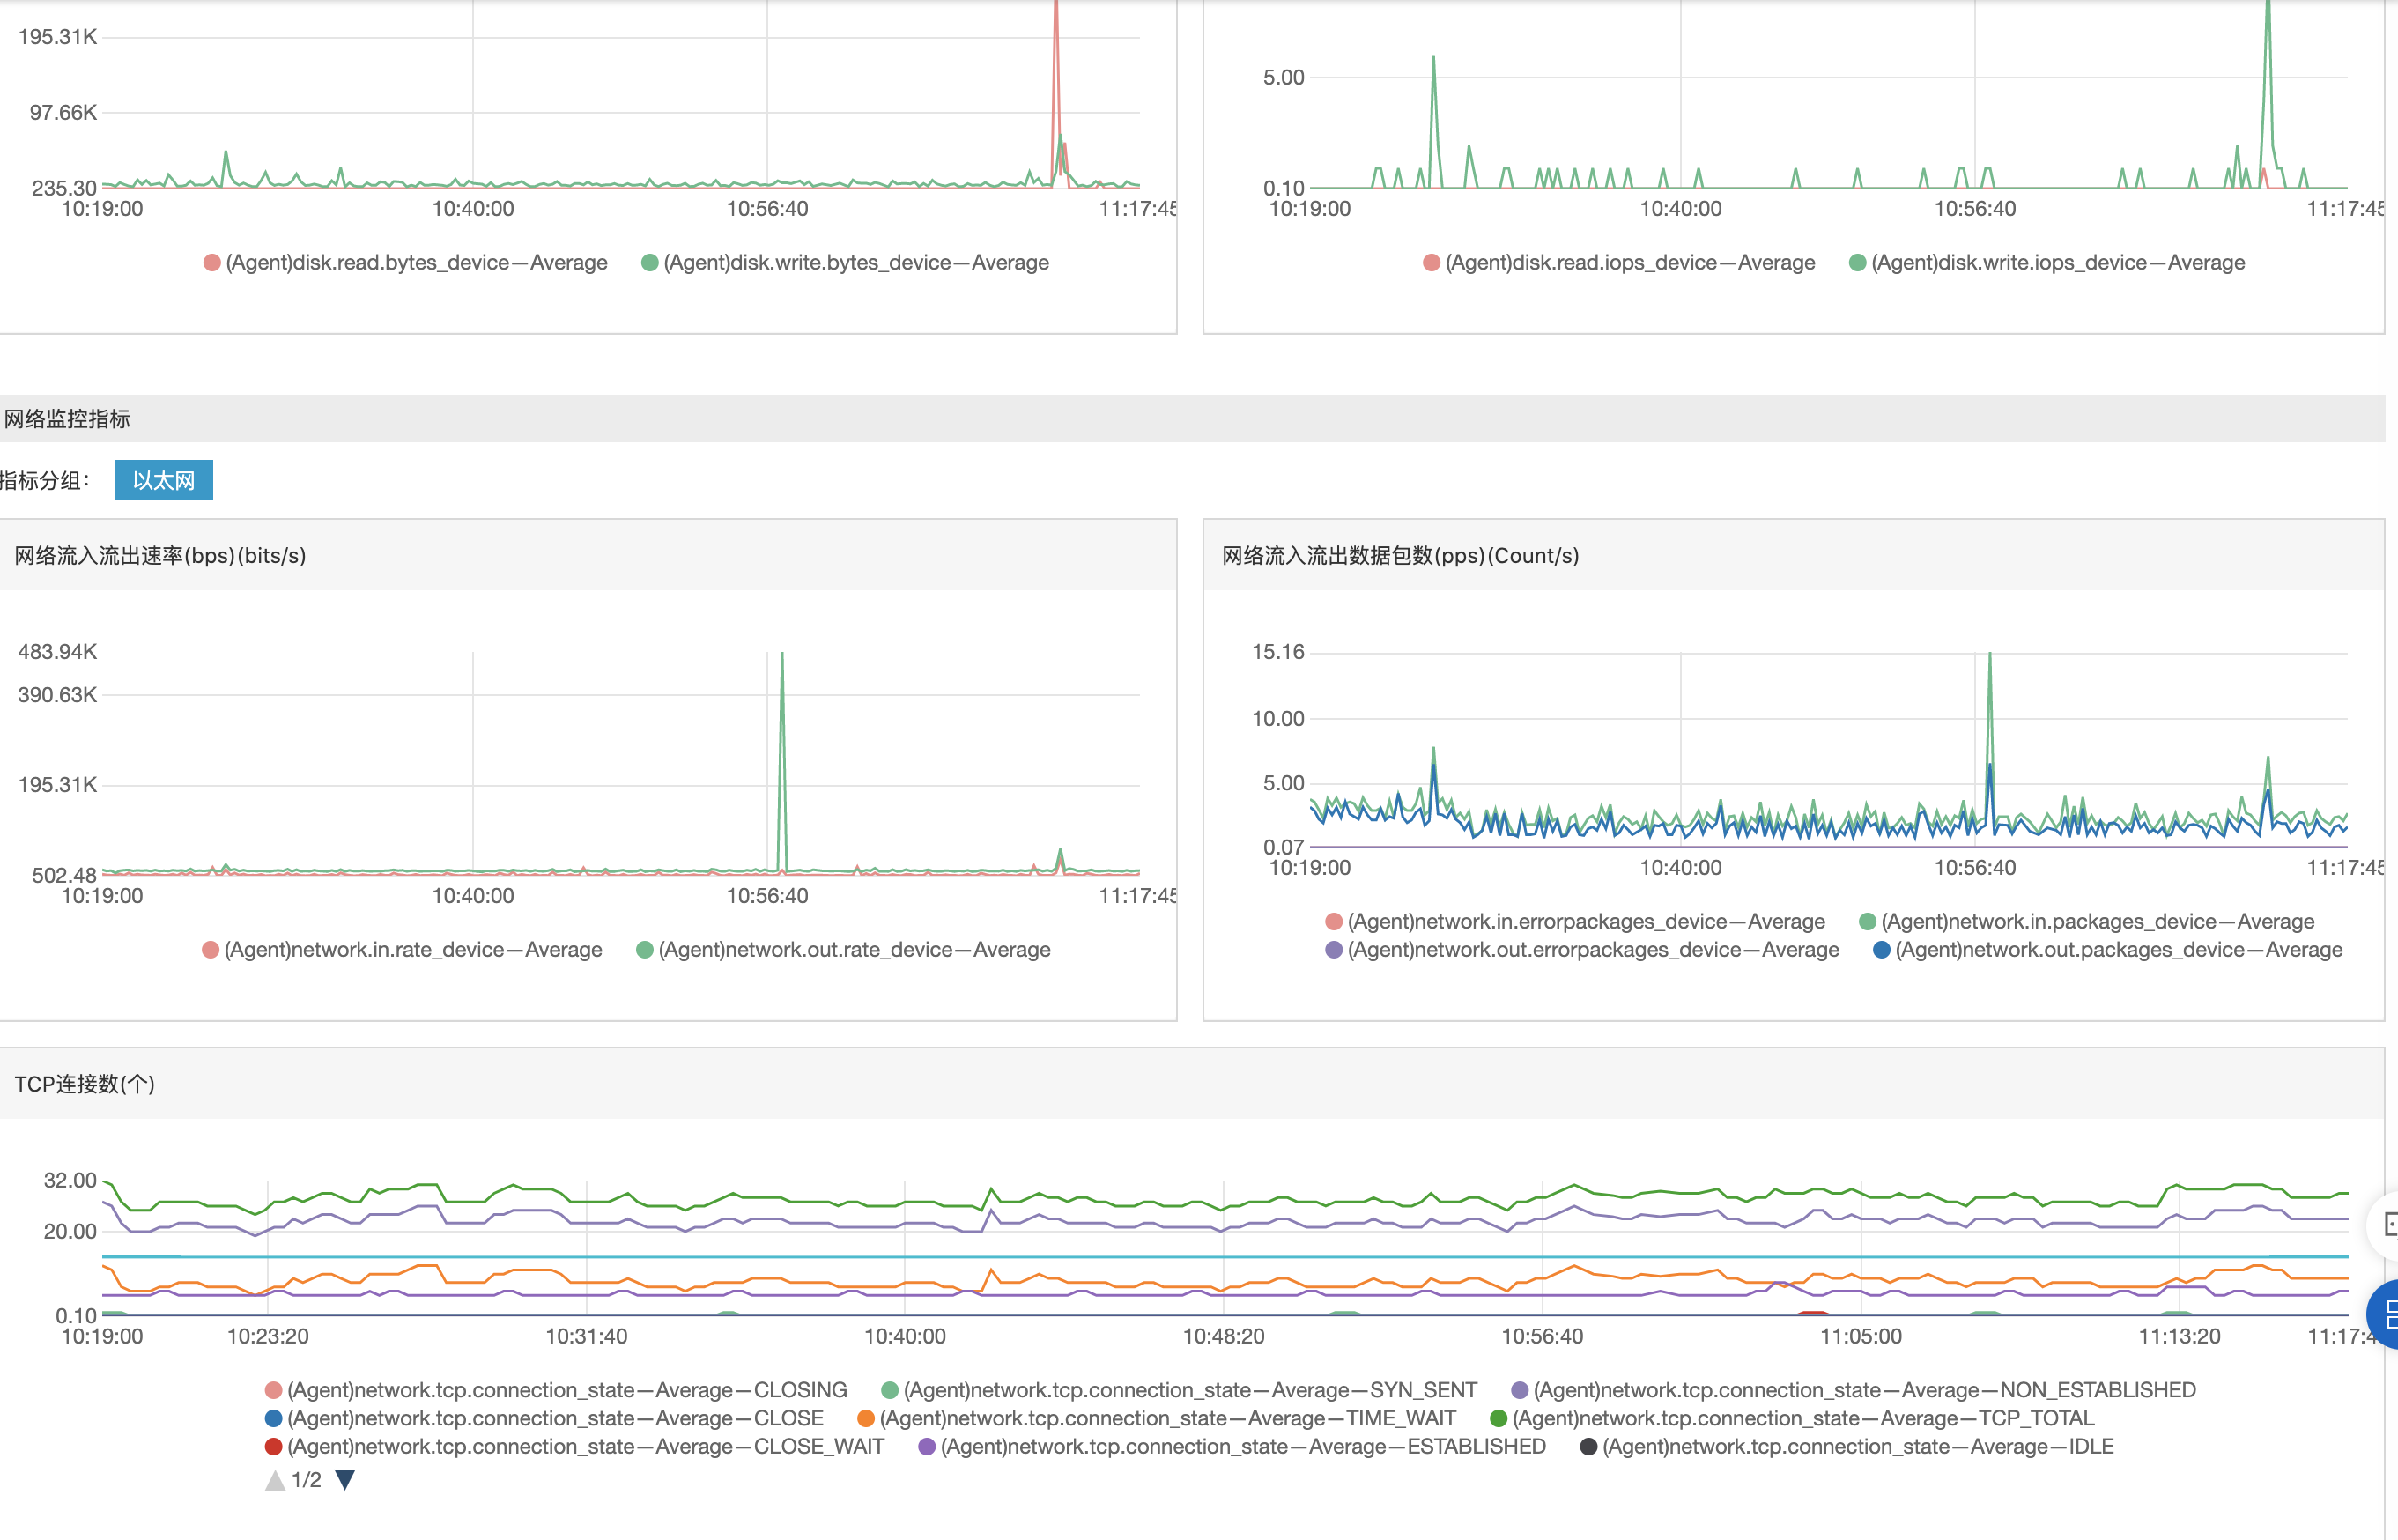
Task: Click the 15.16 axis label in pps chart
Action: (1278, 652)
